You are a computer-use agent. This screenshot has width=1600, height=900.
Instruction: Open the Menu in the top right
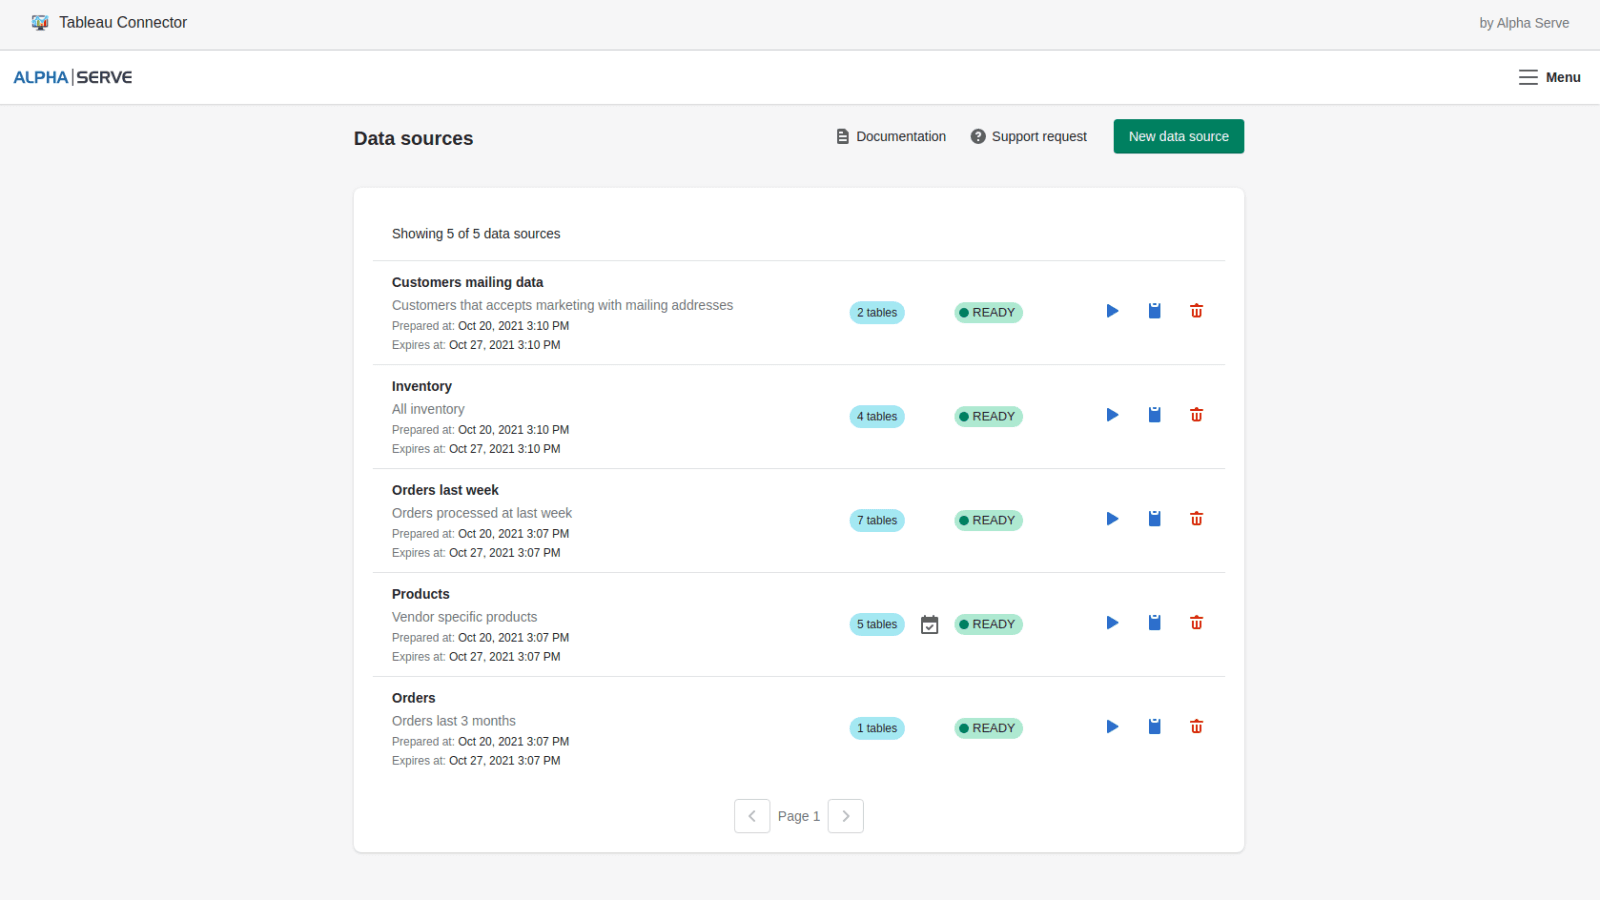coord(1549,77)
